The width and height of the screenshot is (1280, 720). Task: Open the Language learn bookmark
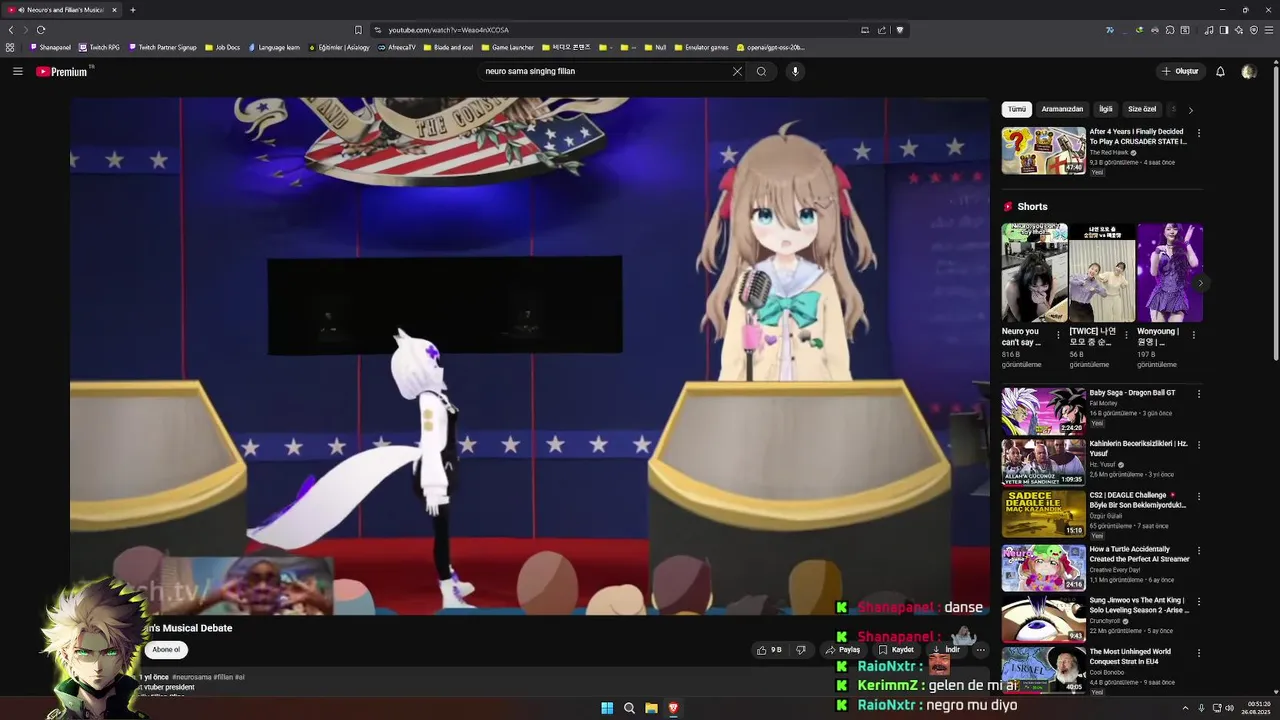pyautogui.click(x=274, y=47)
